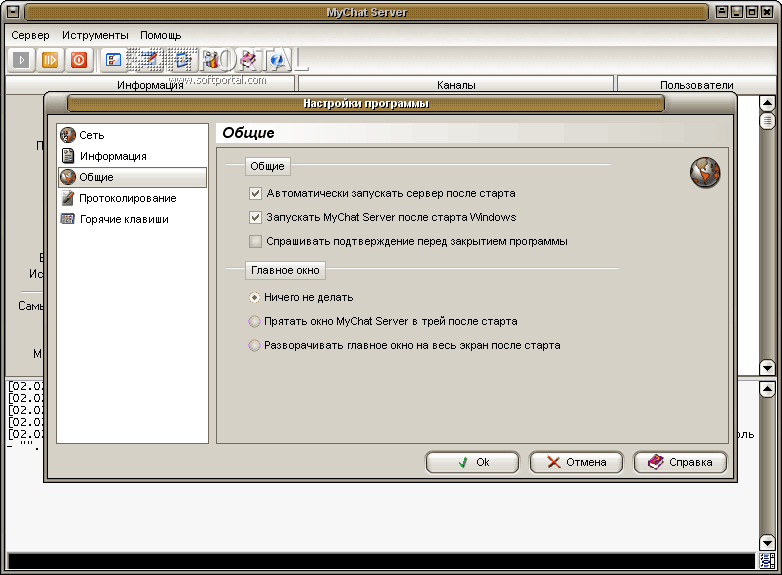
Task: Open the checklist settings toolbar icon
Action: (x=114, y=60)
